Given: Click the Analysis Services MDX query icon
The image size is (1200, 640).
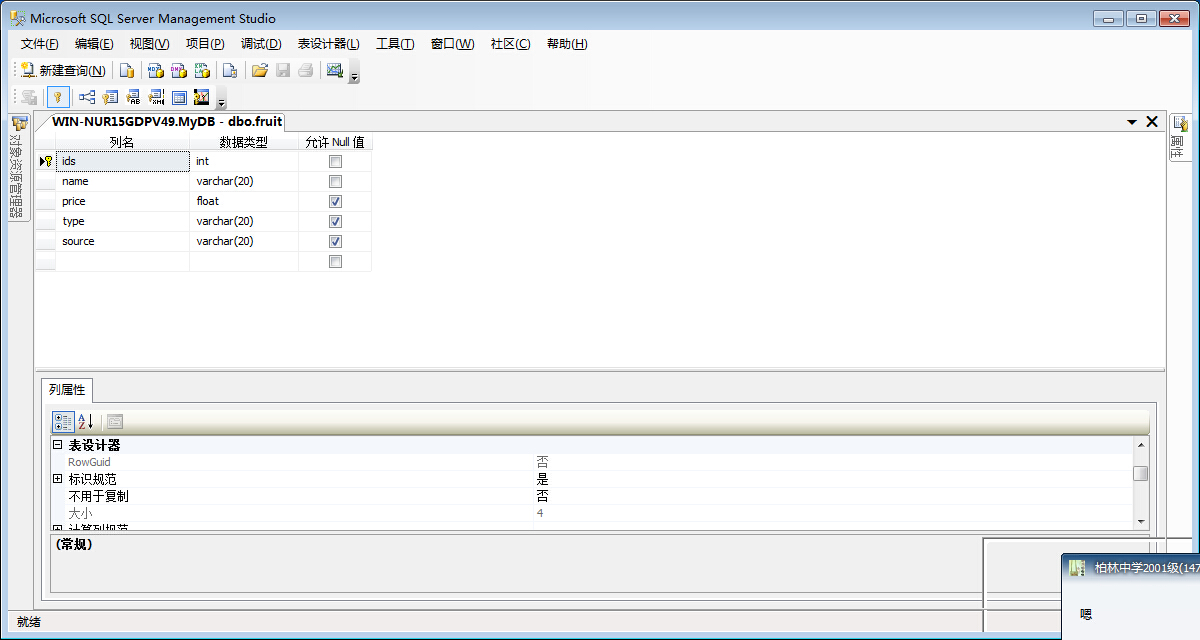Looking at the screenshot, I should point(155,70).
